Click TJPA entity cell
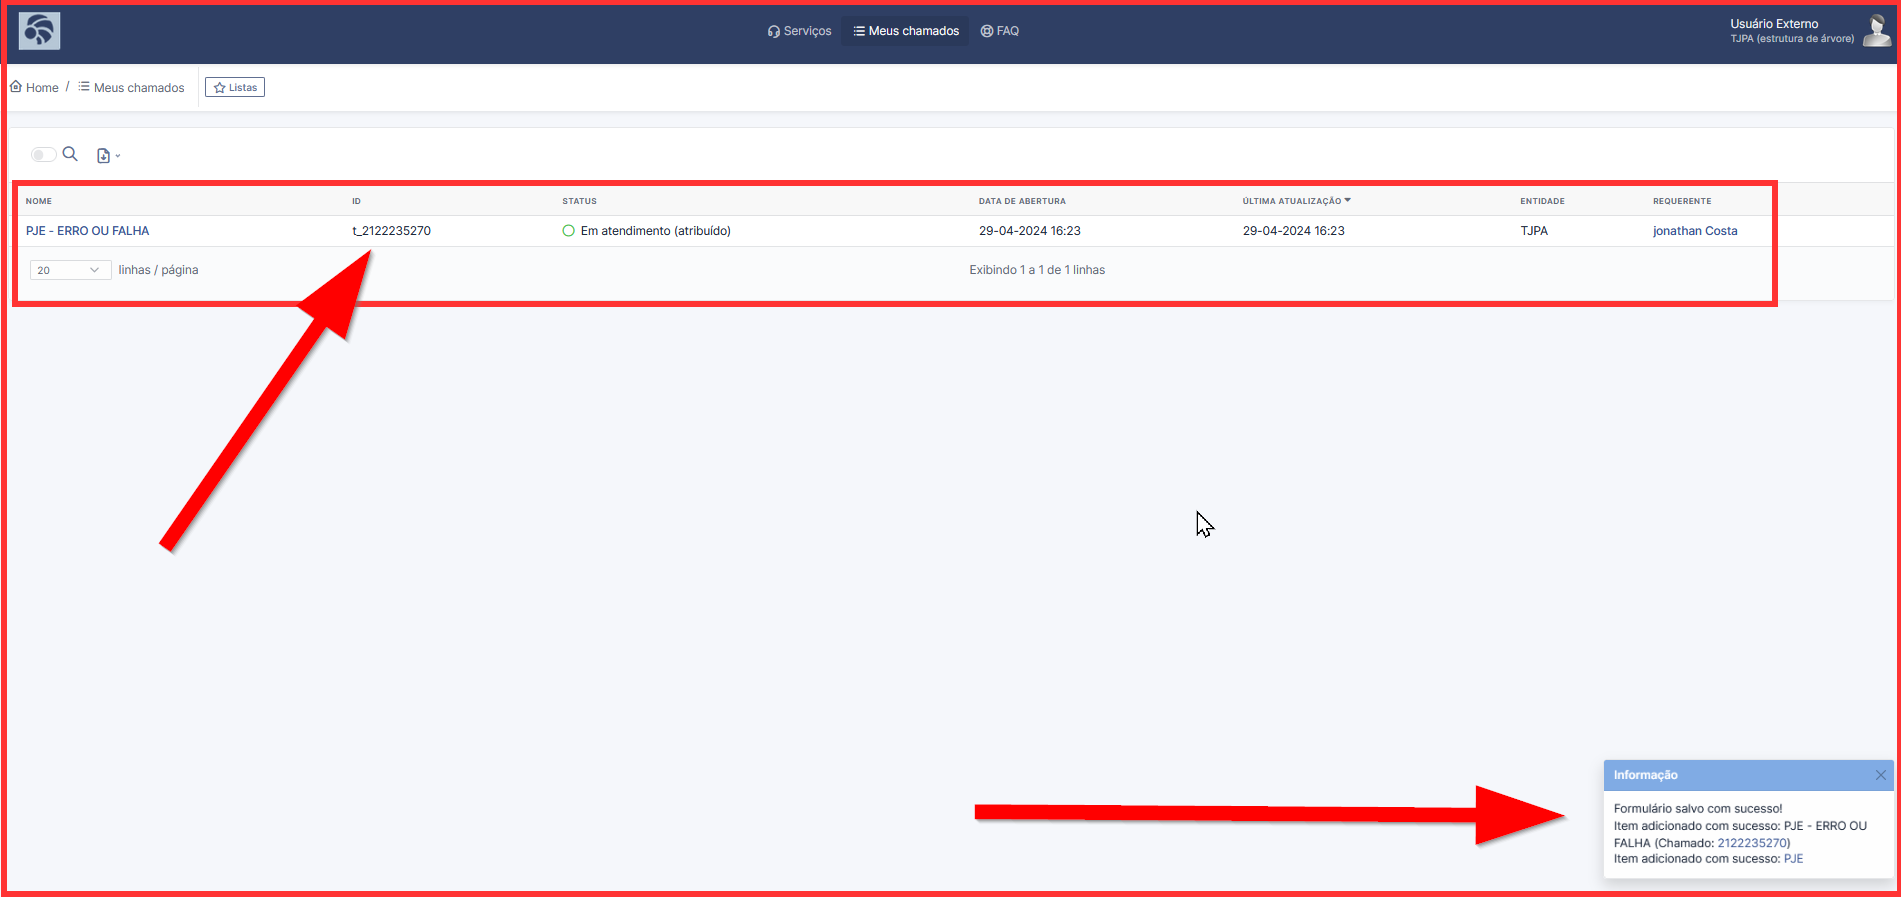This screenshot has width=1901, height=897. click(1534, 231)
